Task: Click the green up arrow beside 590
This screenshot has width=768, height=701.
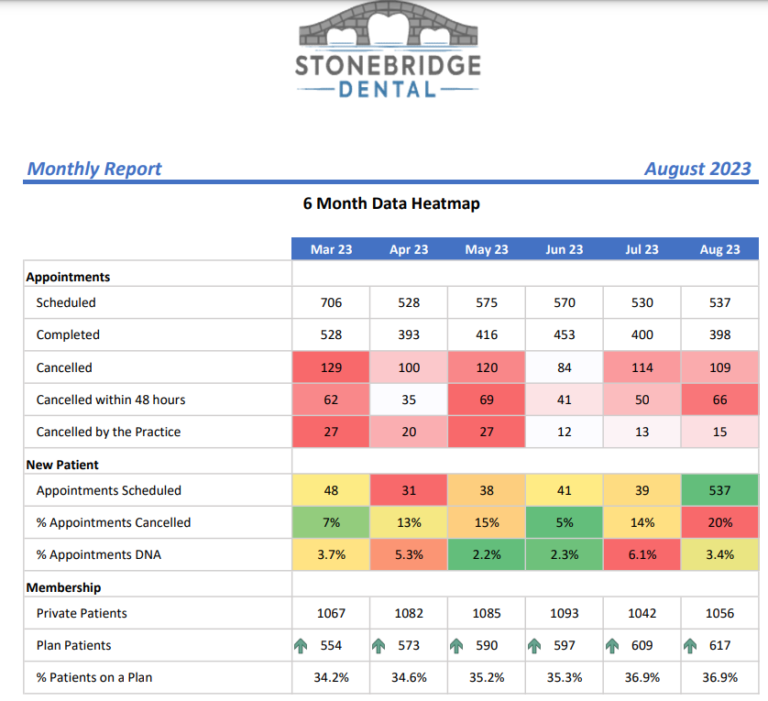Action: pos(456,646)
